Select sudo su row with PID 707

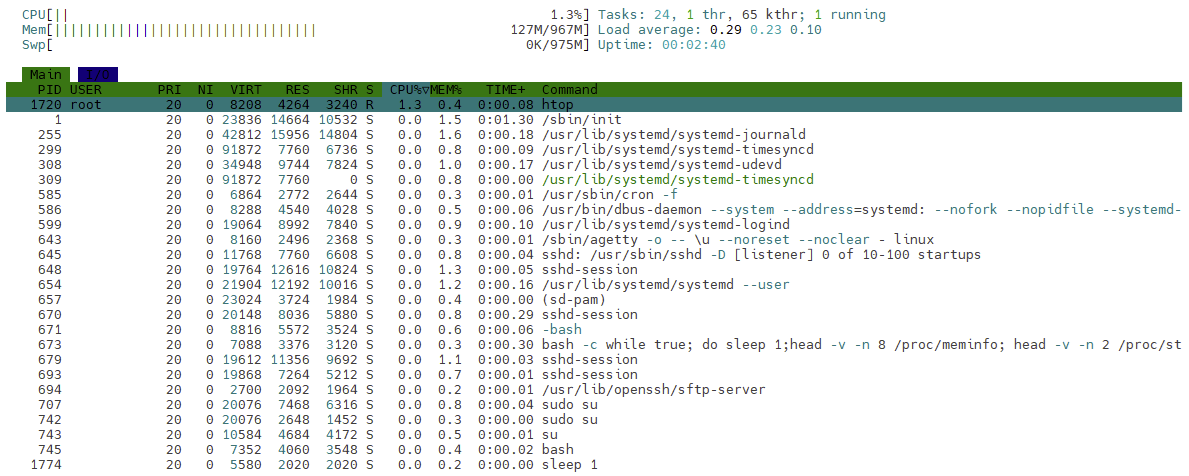594,405
